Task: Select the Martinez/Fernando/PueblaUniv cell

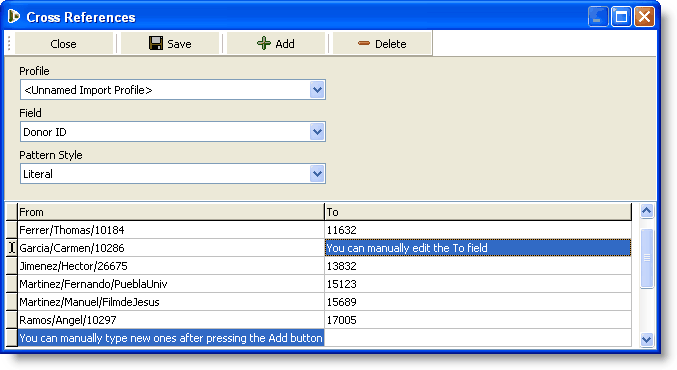Action: point(171,284)
